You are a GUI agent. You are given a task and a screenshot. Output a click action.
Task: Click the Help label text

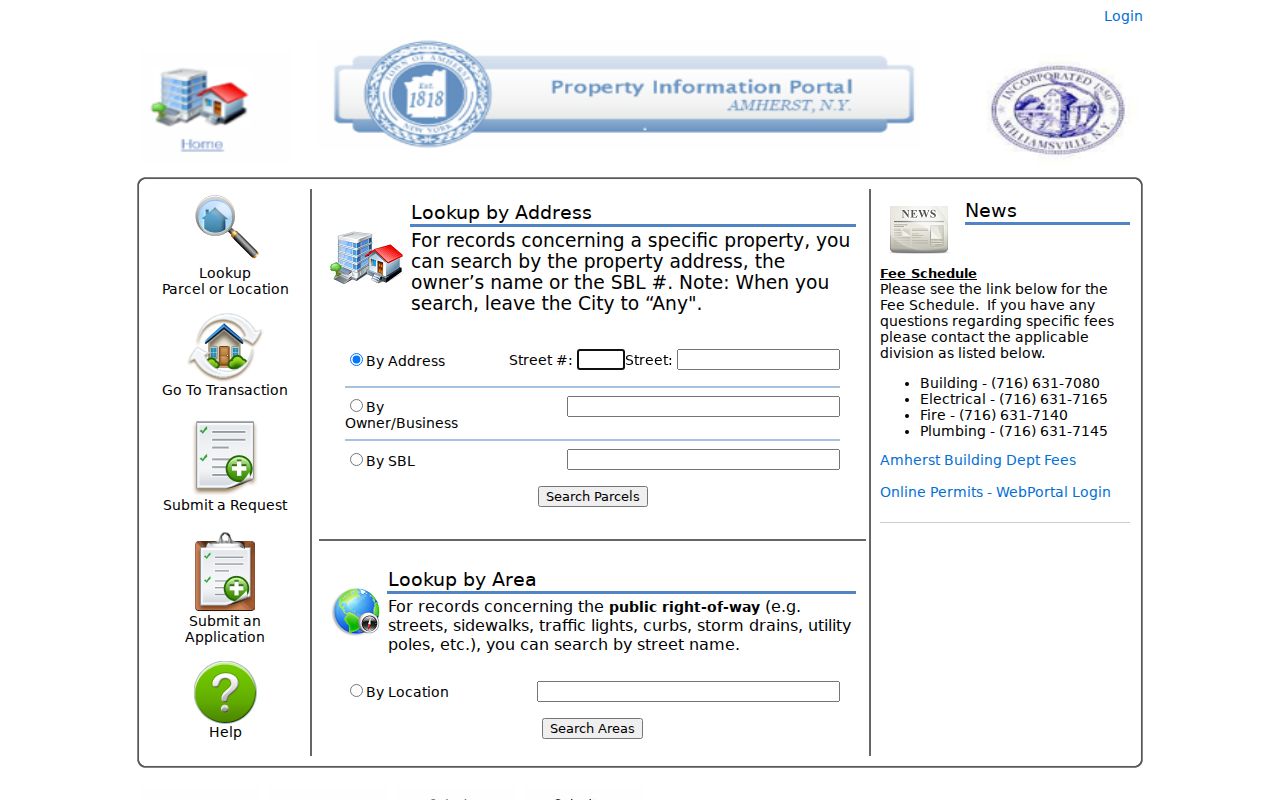tap(225, 732)
